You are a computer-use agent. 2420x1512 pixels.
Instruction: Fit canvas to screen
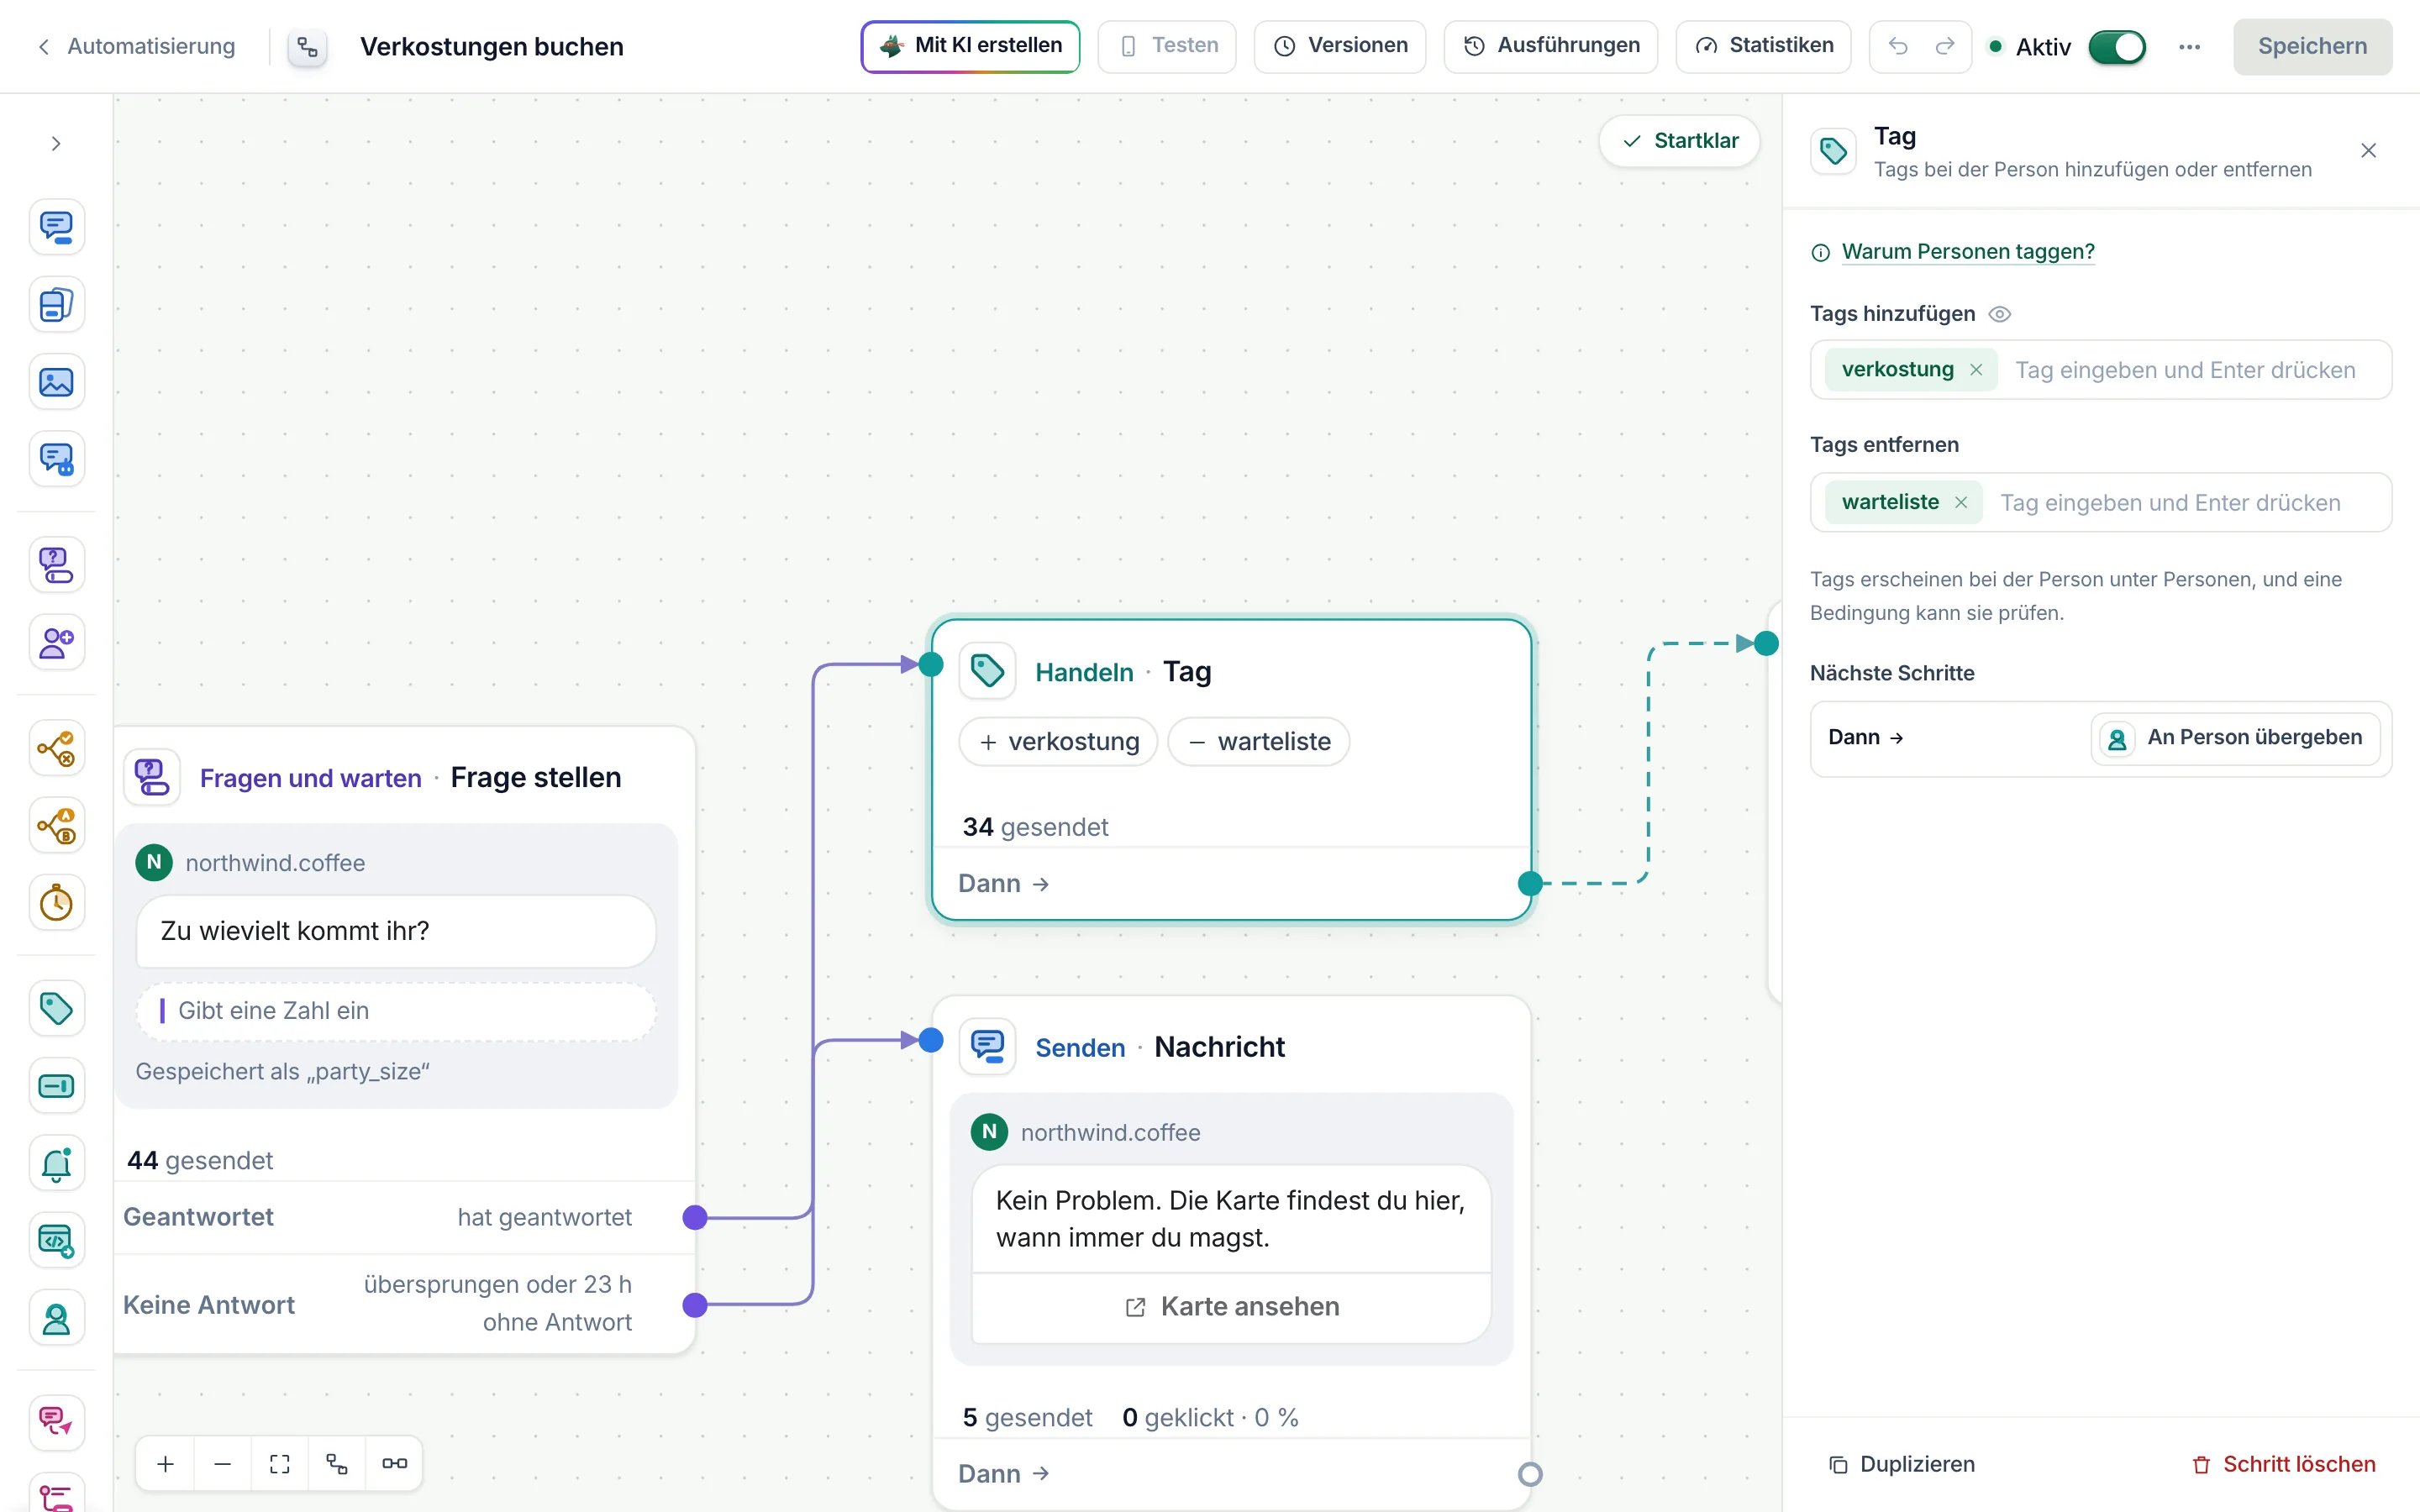(x=280, y=1463)
